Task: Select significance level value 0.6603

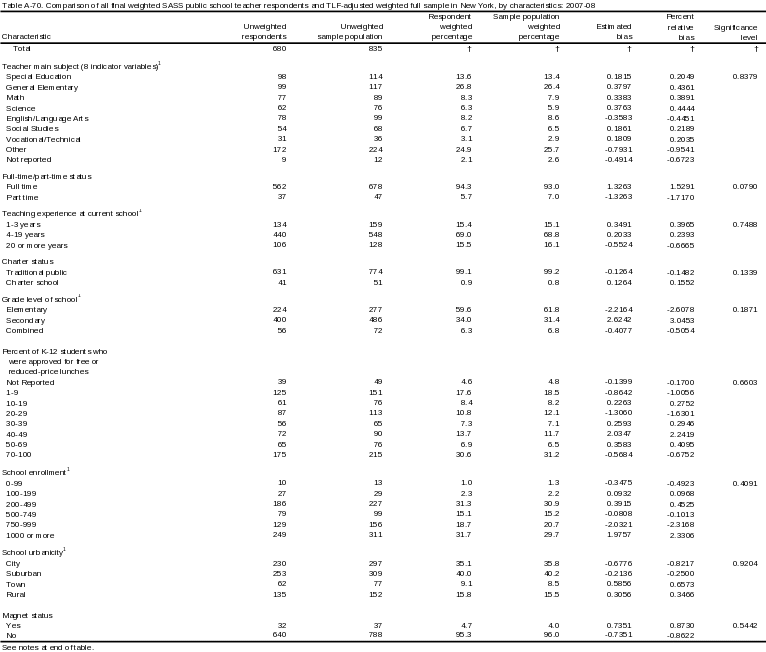Action: click(x=745, y=383)
